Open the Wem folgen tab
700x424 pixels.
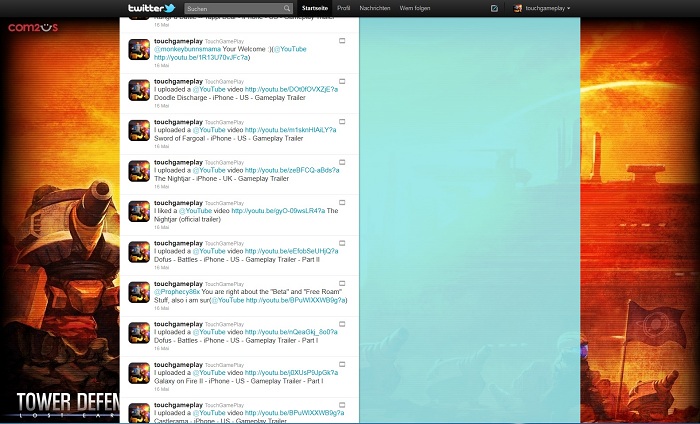tap(415, 8)
